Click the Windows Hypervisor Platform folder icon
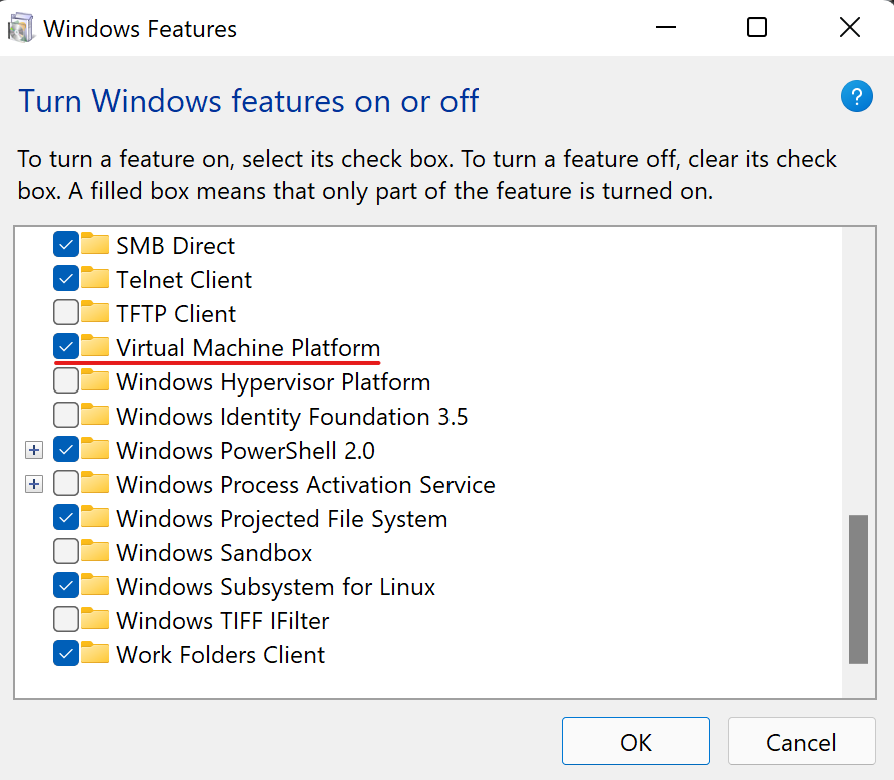This screenshot has height=780, width=894. click(95, 380)
